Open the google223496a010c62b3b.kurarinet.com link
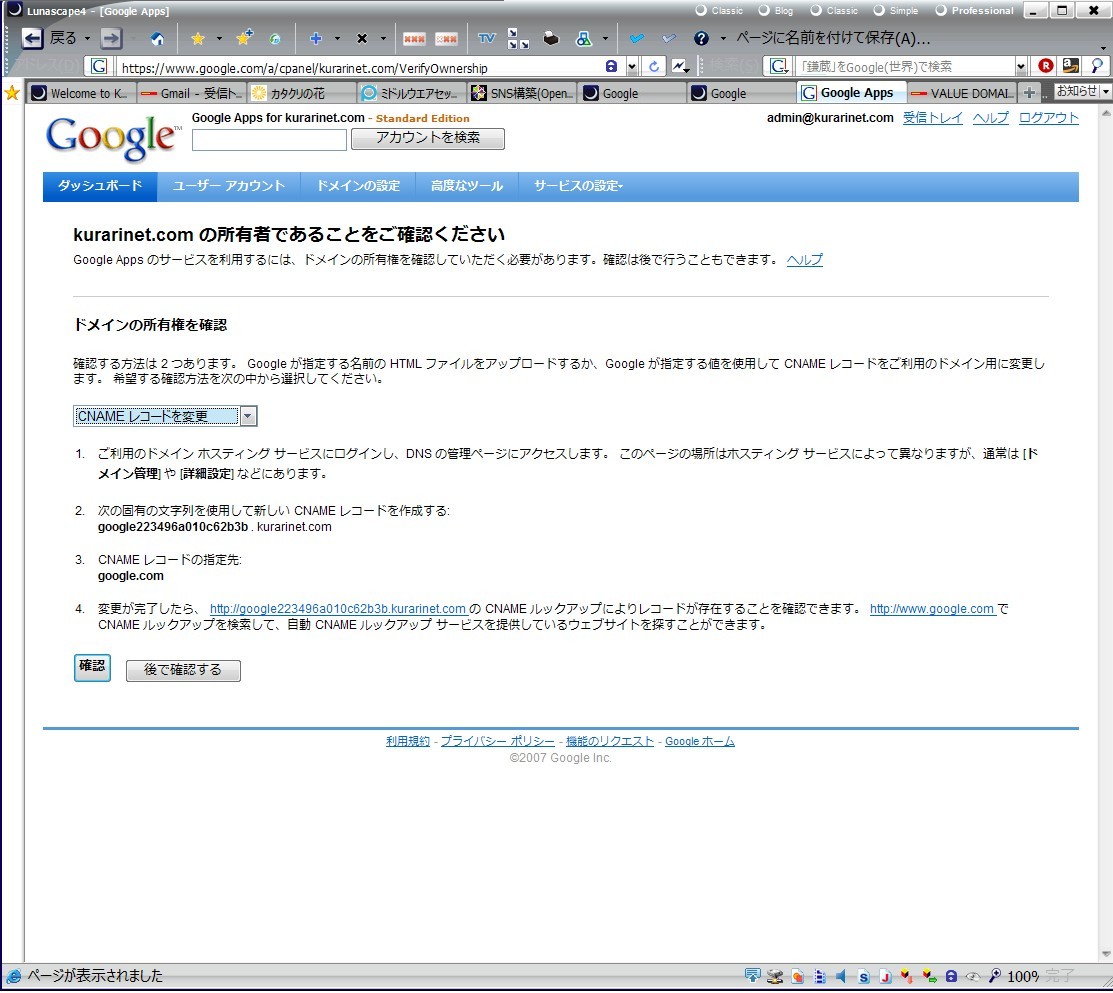Screen dimensions: 1113x993 coord(338,609)
